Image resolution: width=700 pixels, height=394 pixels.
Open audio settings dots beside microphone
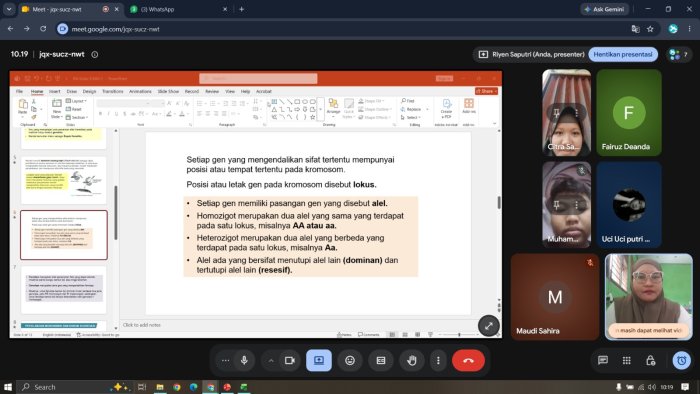pyautogui.click(x=225, y=360)
